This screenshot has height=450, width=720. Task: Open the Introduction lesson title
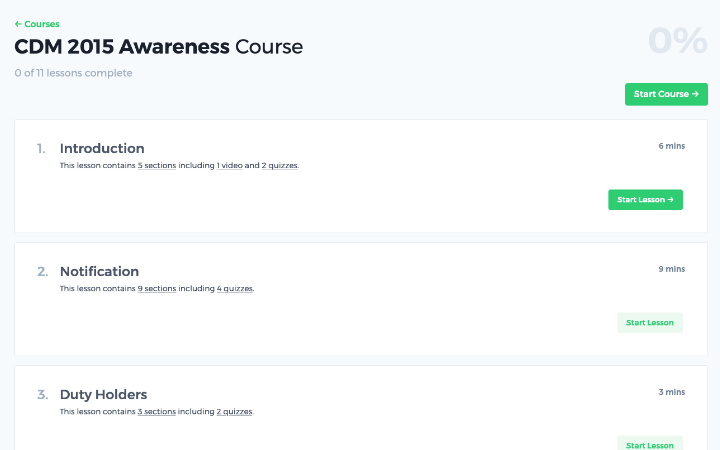(102, 148)
